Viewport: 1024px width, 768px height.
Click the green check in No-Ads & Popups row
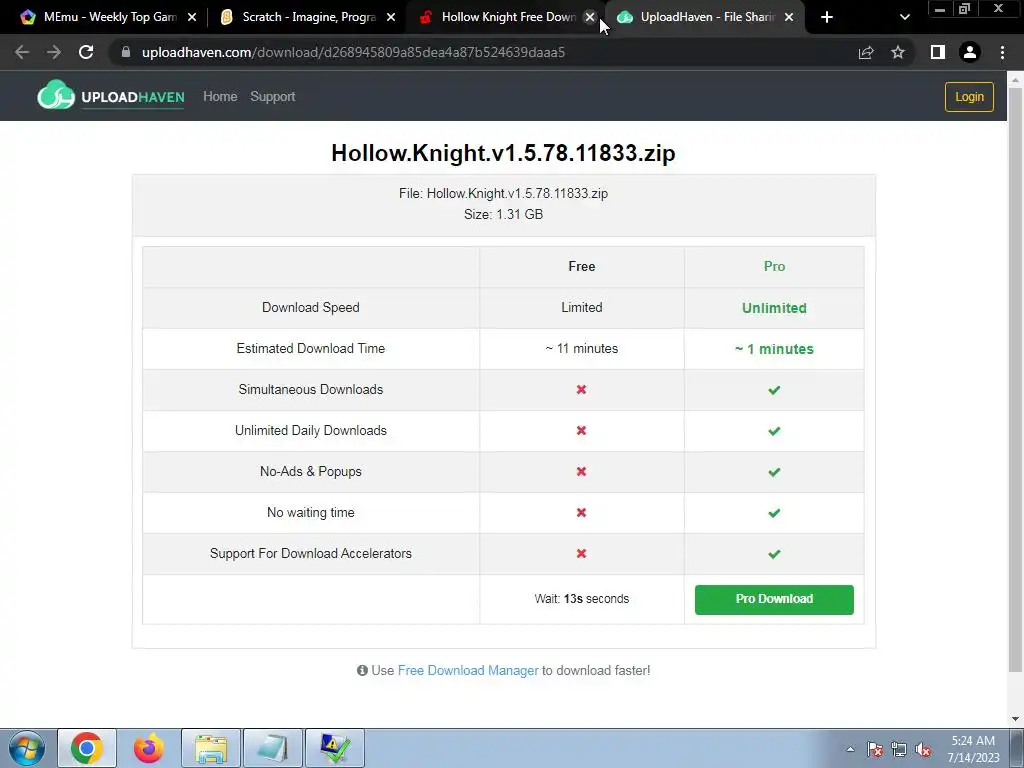pos(774,472)
